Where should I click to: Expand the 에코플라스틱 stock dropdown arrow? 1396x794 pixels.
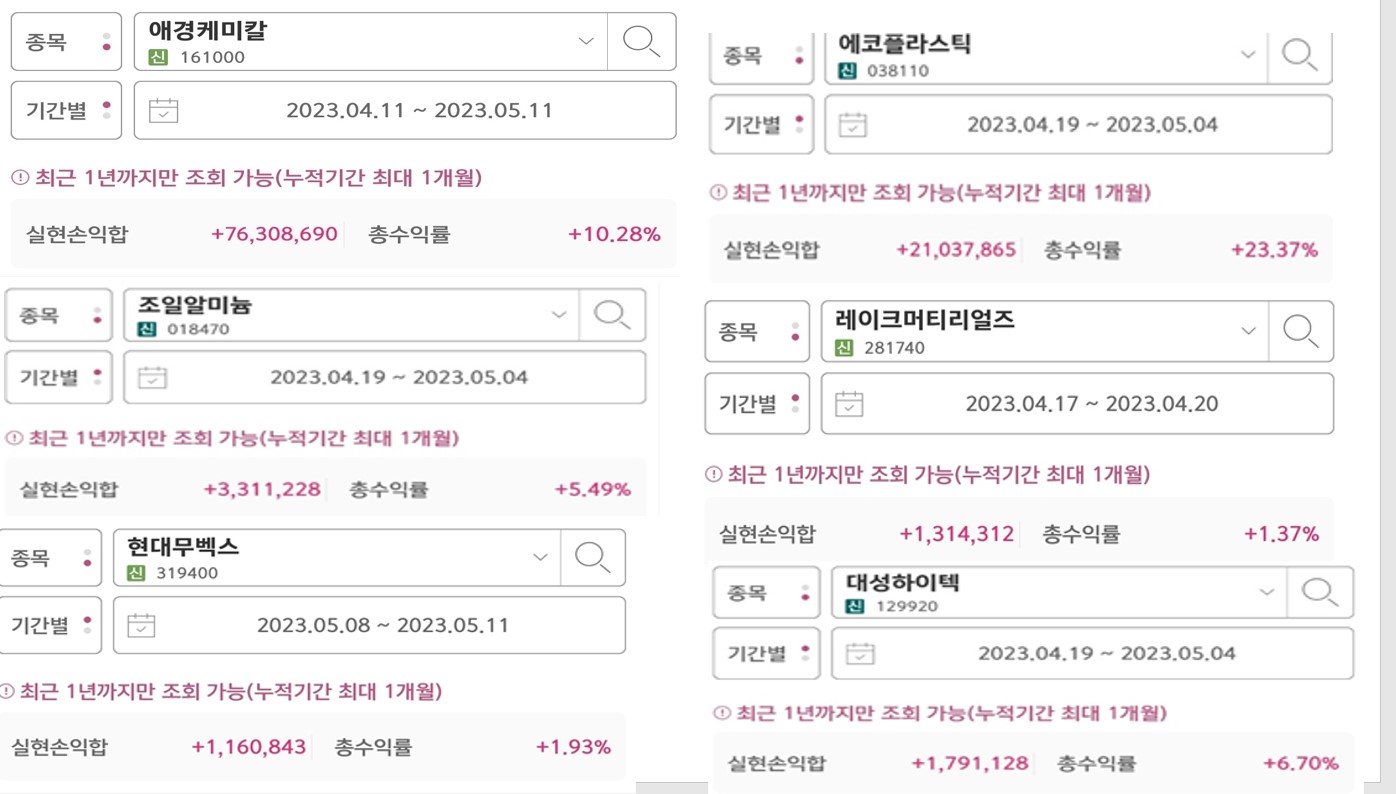1248,54
